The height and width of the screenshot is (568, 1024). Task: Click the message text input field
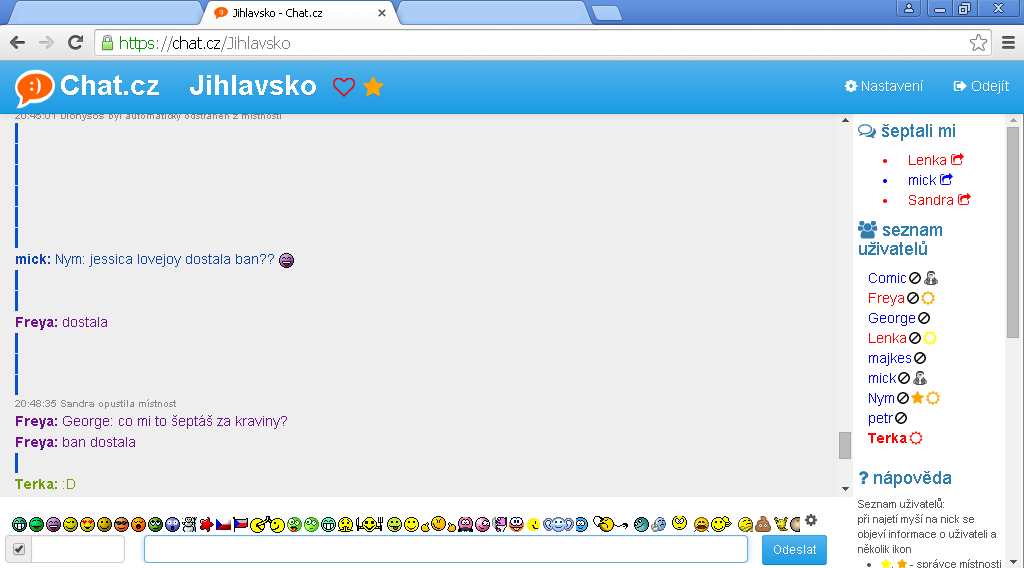445,549
